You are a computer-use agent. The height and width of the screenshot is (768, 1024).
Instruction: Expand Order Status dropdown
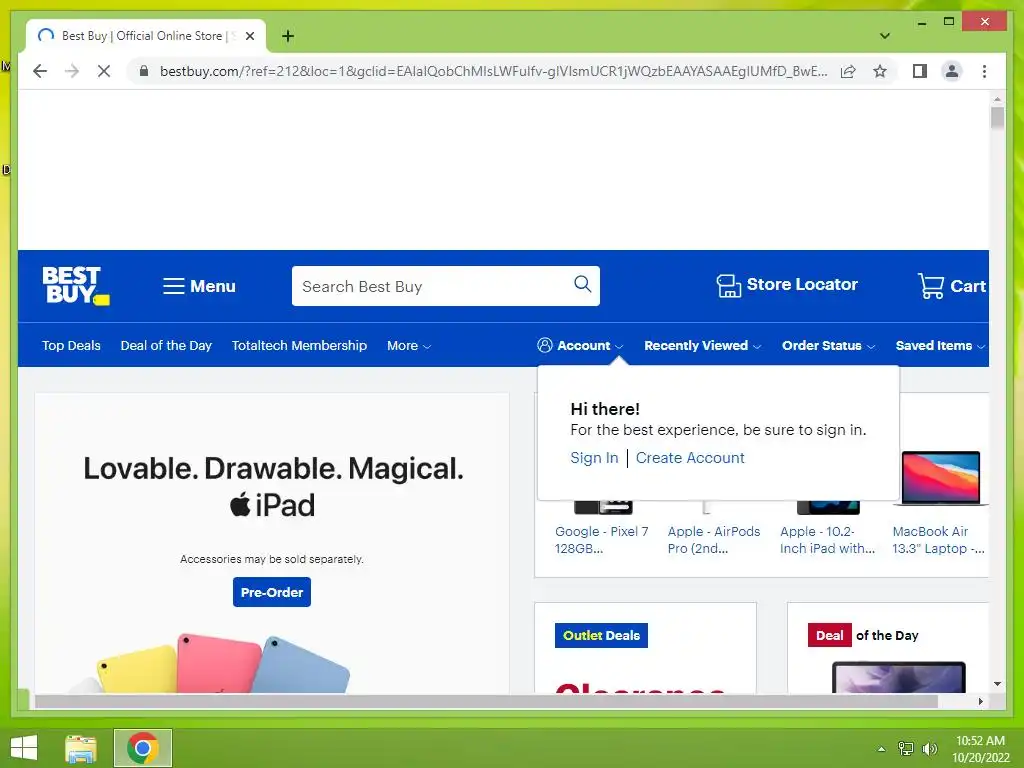point(828,345)
